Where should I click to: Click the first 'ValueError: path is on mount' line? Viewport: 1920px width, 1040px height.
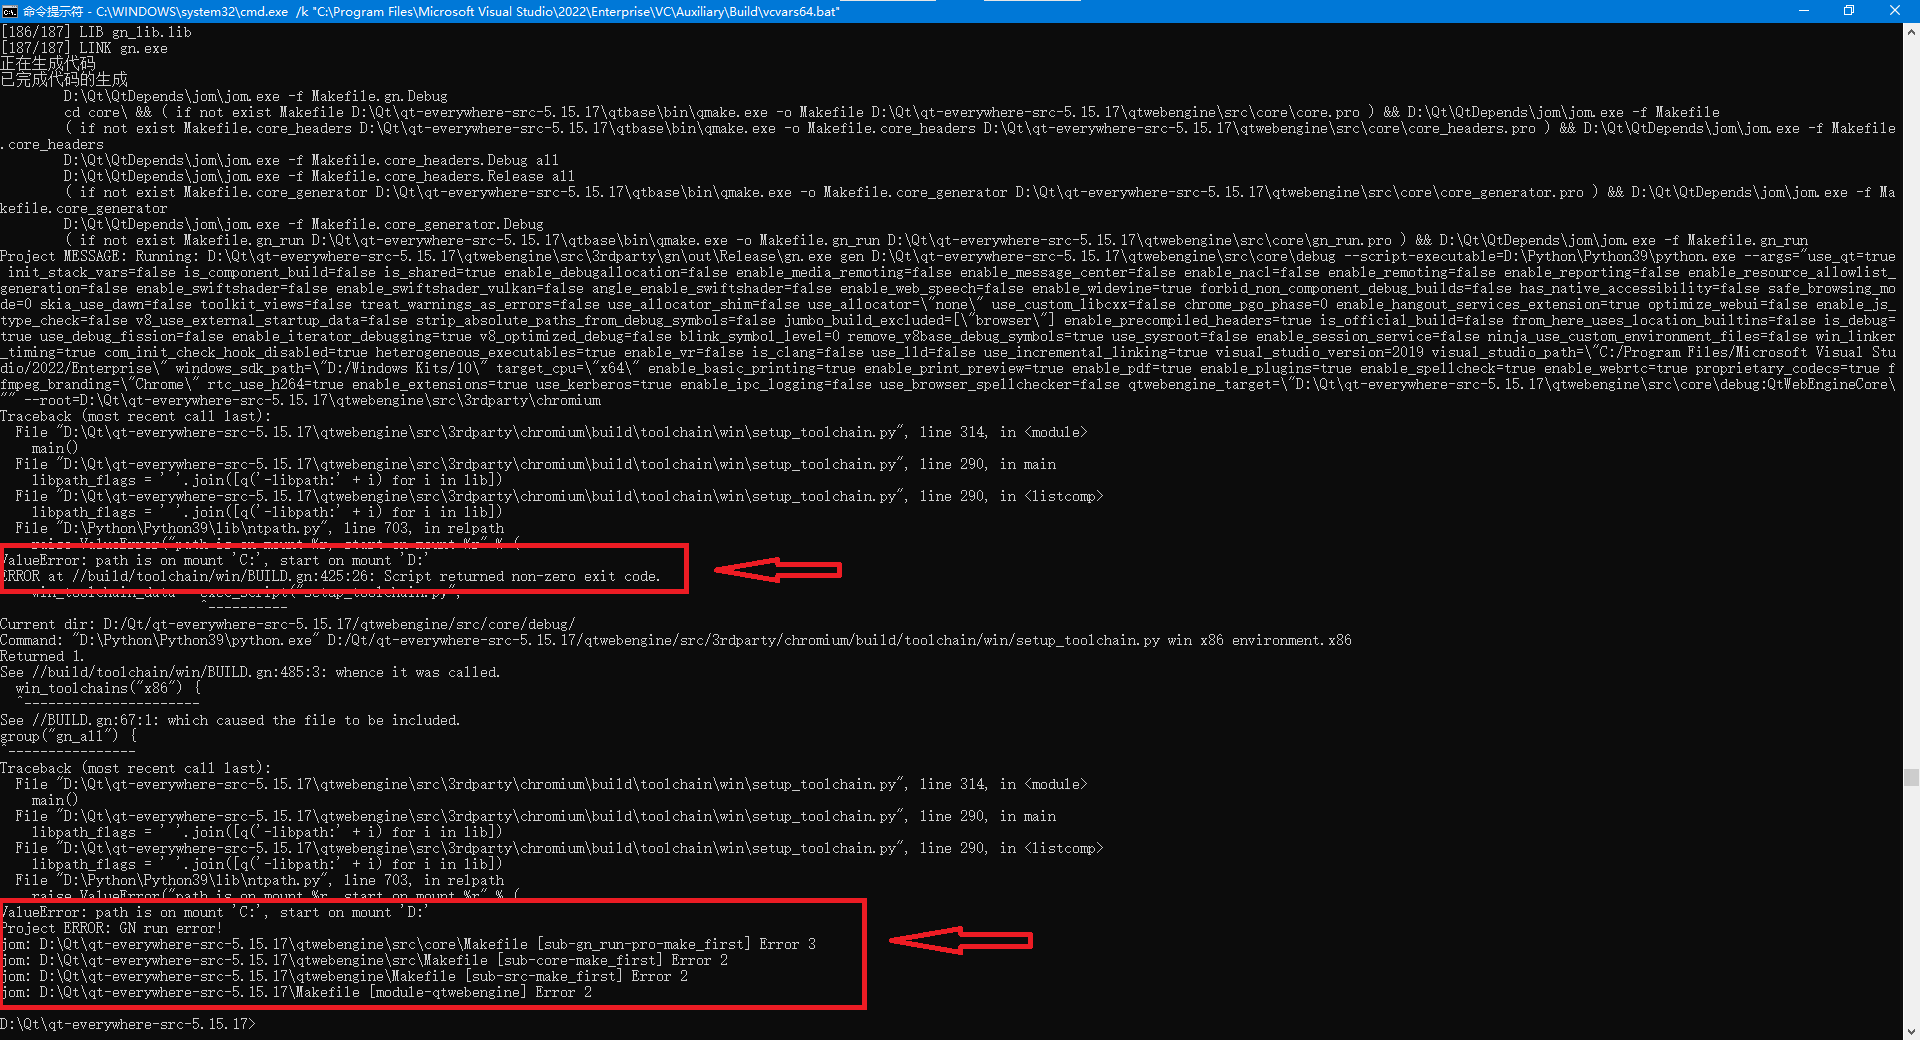click(x=215, y=560)
